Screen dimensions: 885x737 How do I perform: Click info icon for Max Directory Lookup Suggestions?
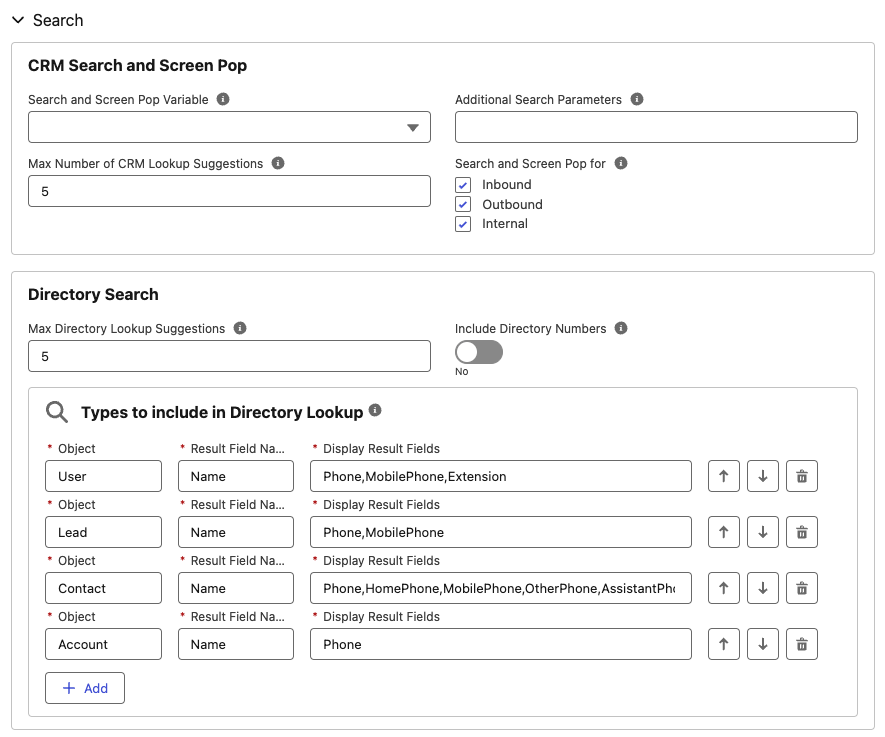[x=240, y=328]
